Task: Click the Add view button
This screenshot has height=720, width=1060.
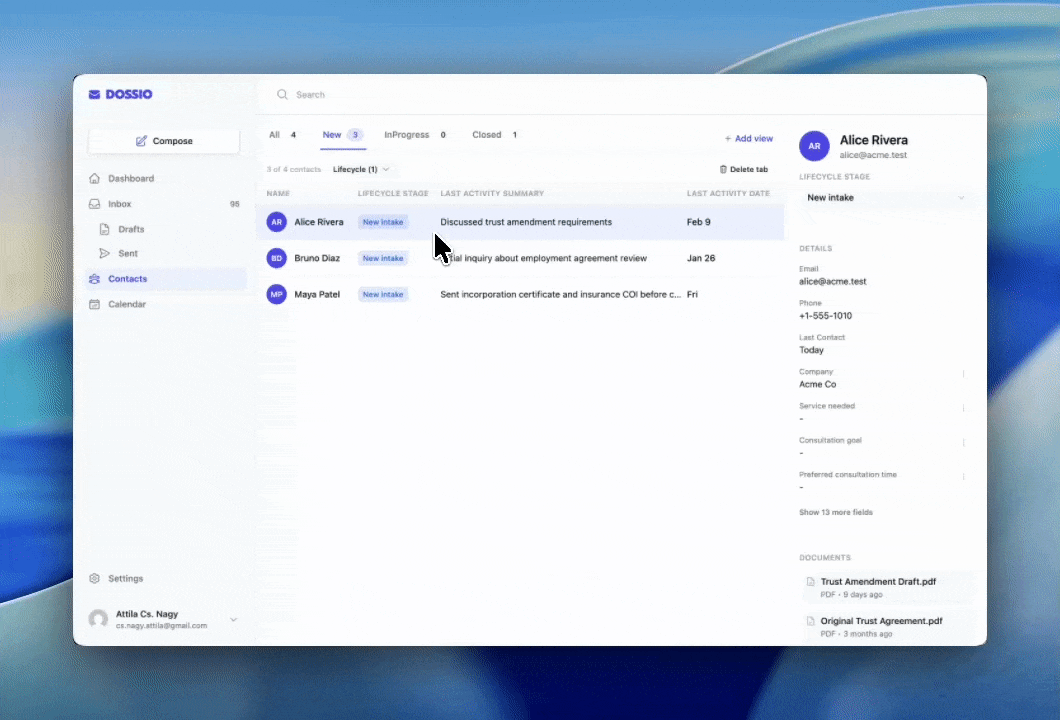Action: 748,138
